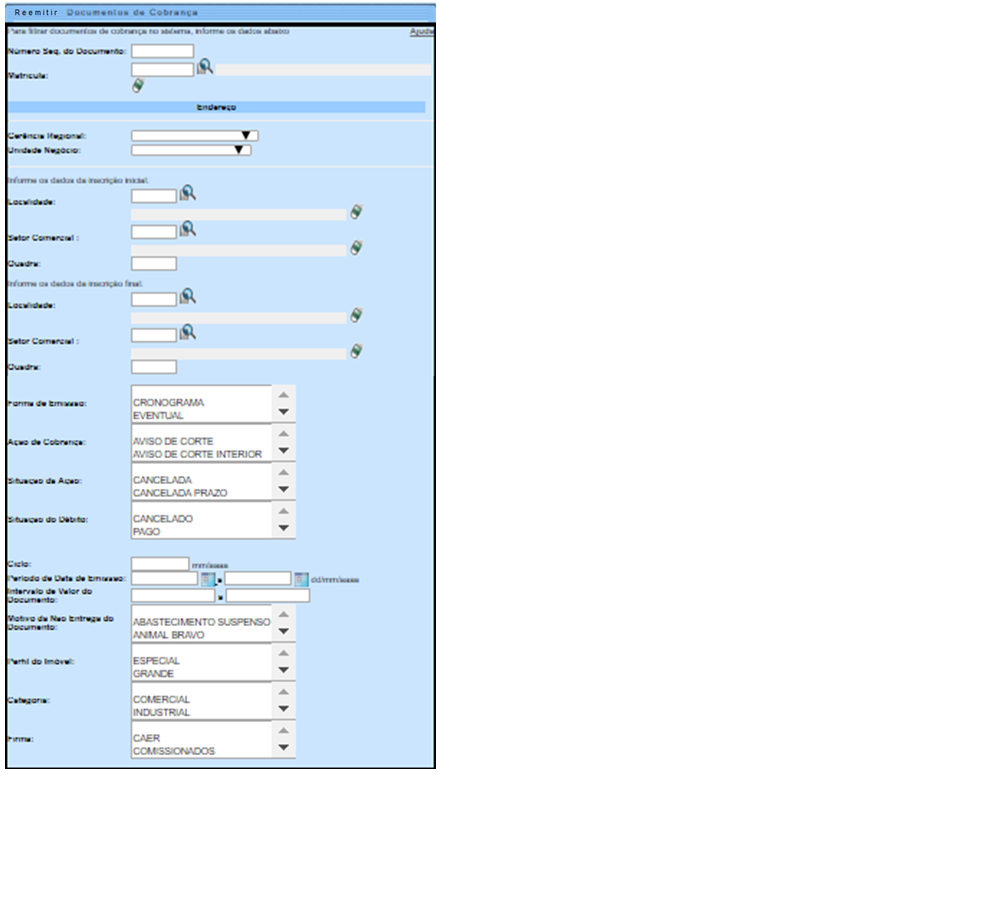Open calendar for emission period end date
This screenshot has width=1007, height=905.
click(x=301, y=579)
